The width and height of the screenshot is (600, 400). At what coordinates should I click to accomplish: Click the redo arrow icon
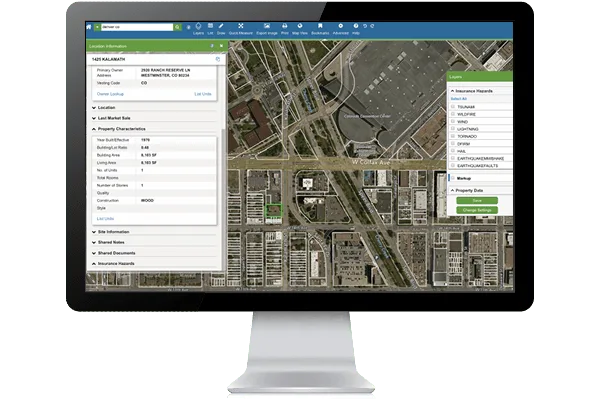point(372,26)
